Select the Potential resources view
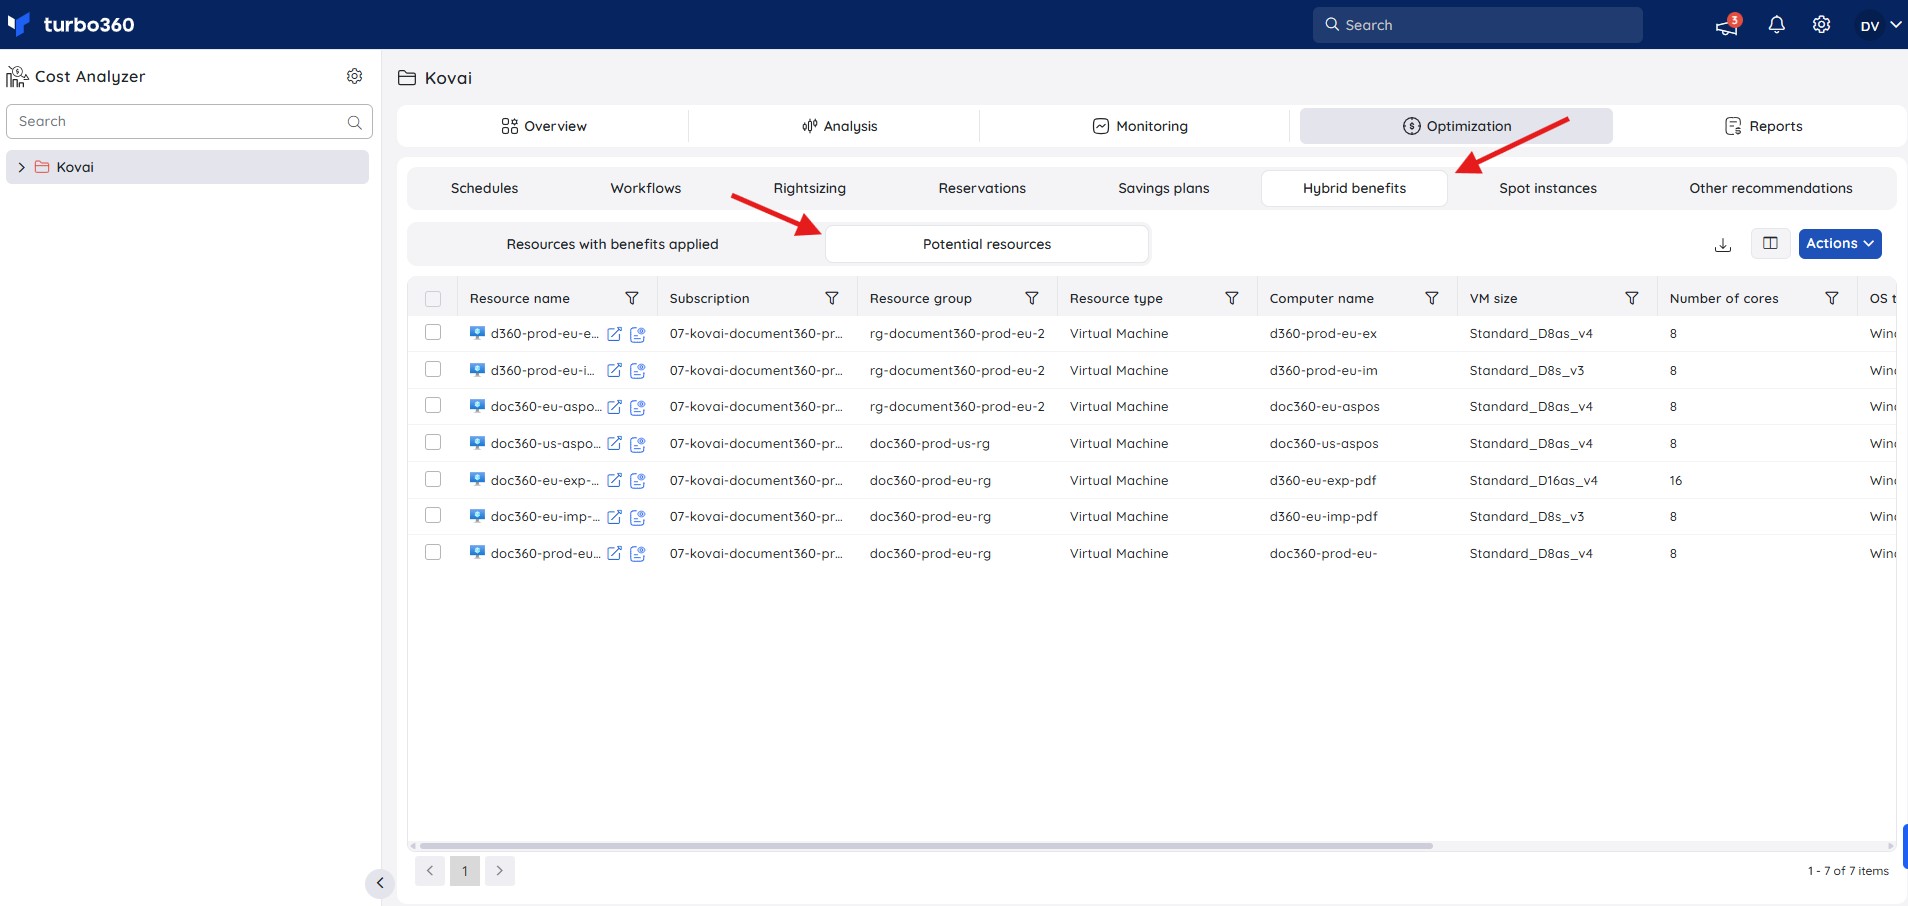1908x906 pixels. pyautogui.click(x=987, y=244)
